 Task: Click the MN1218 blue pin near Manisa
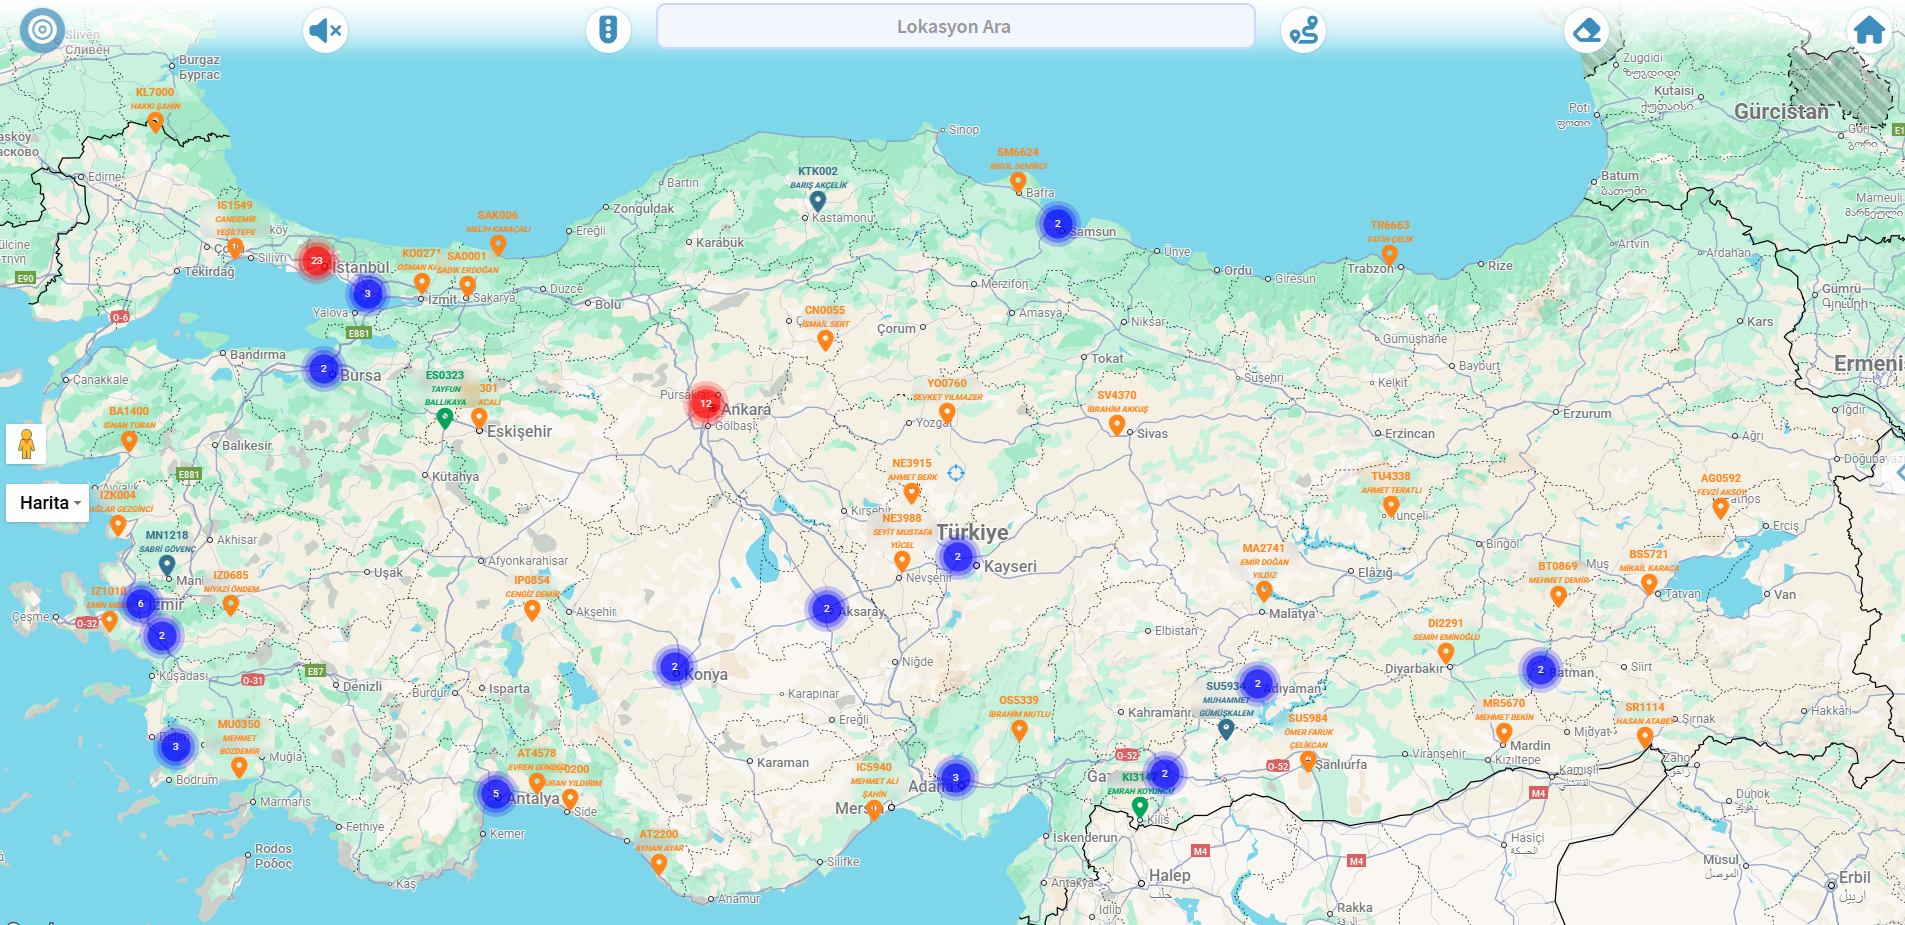tap(167, 564)
